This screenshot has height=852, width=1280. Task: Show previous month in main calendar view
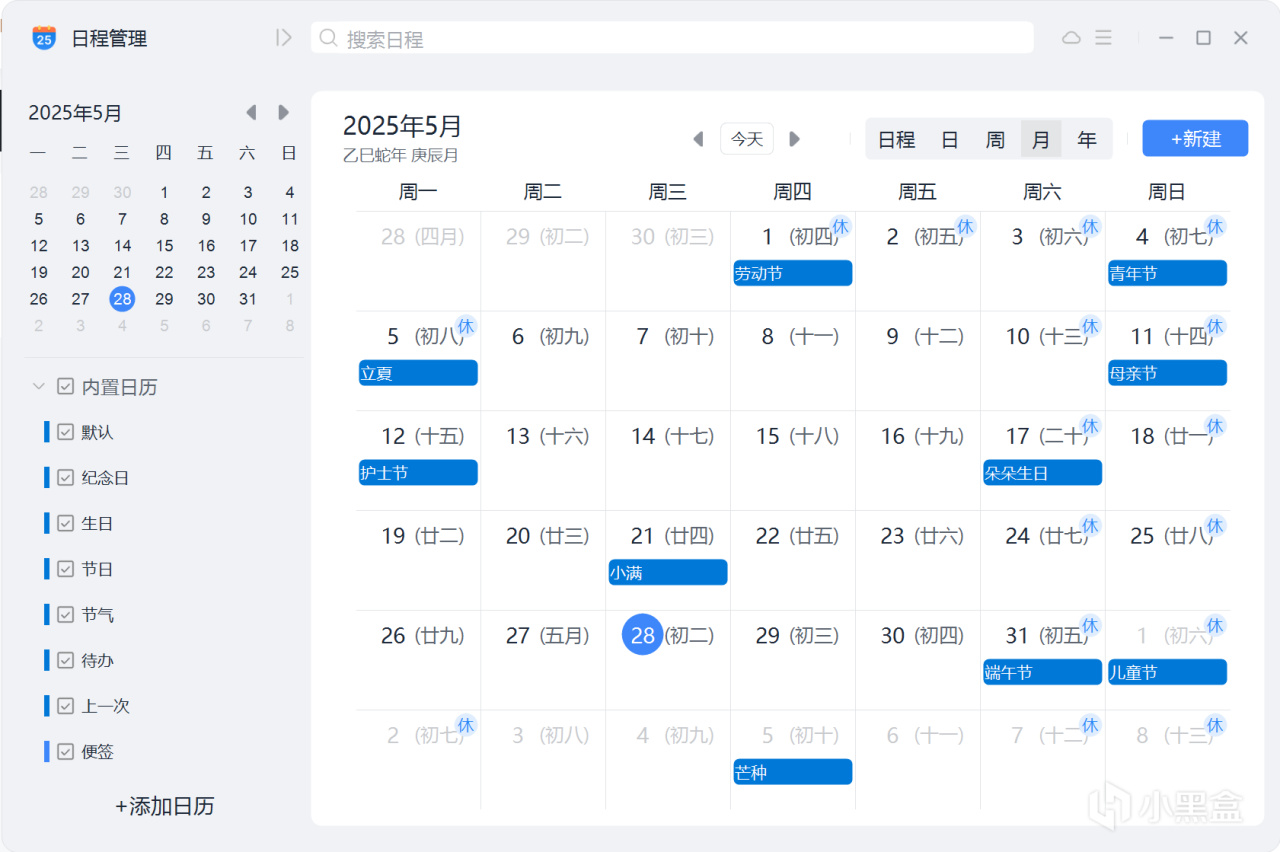pyautogui.click(x=698, y=139)
